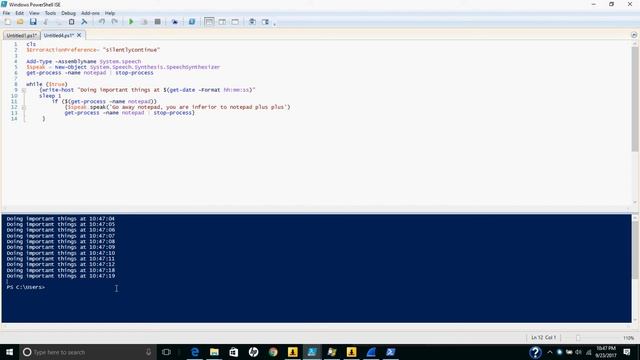The image size is (640, 360).
Task: Open the Action Center notifications icon
Action: [x=627, y=352]
